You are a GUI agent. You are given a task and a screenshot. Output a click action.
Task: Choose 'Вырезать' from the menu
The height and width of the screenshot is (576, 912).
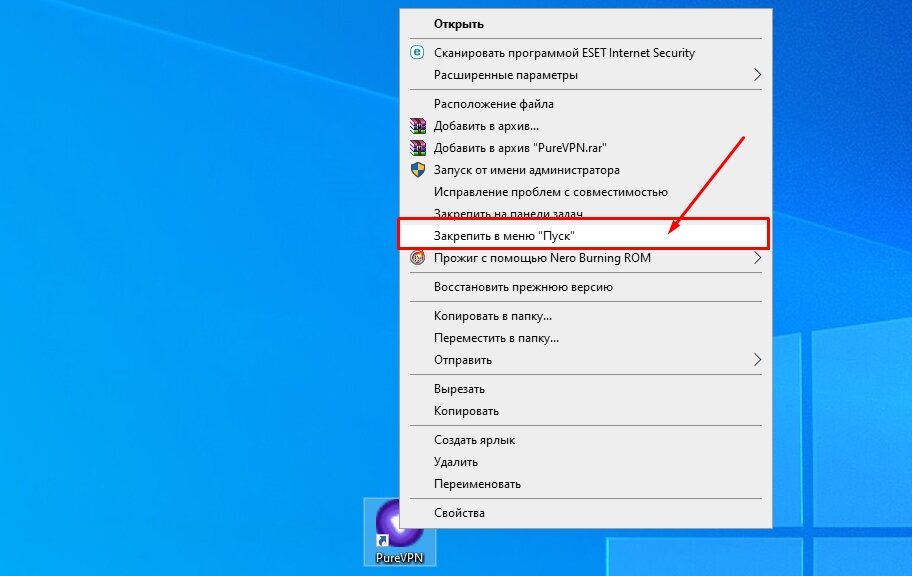(x=586, y=389)
